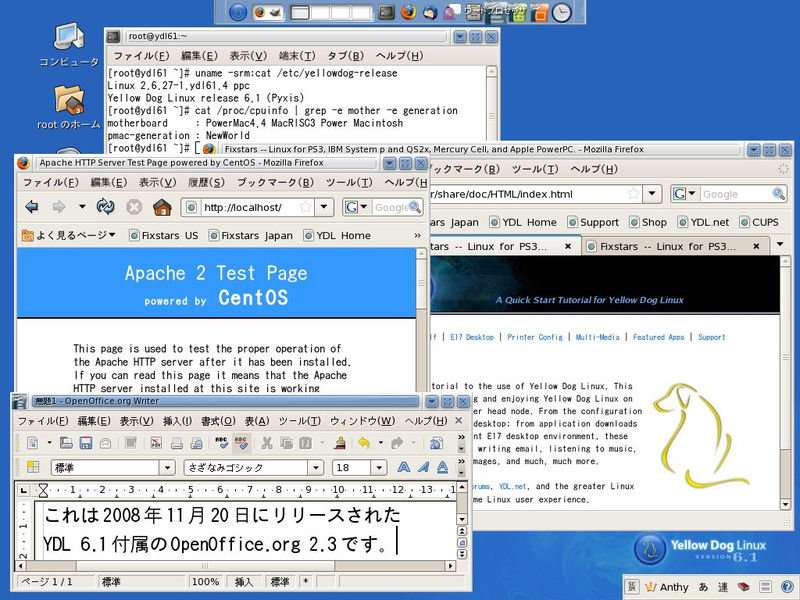Click the Reload button in the Apache Firefox window
The image size is (800, 600).
(x=106, y=207)
